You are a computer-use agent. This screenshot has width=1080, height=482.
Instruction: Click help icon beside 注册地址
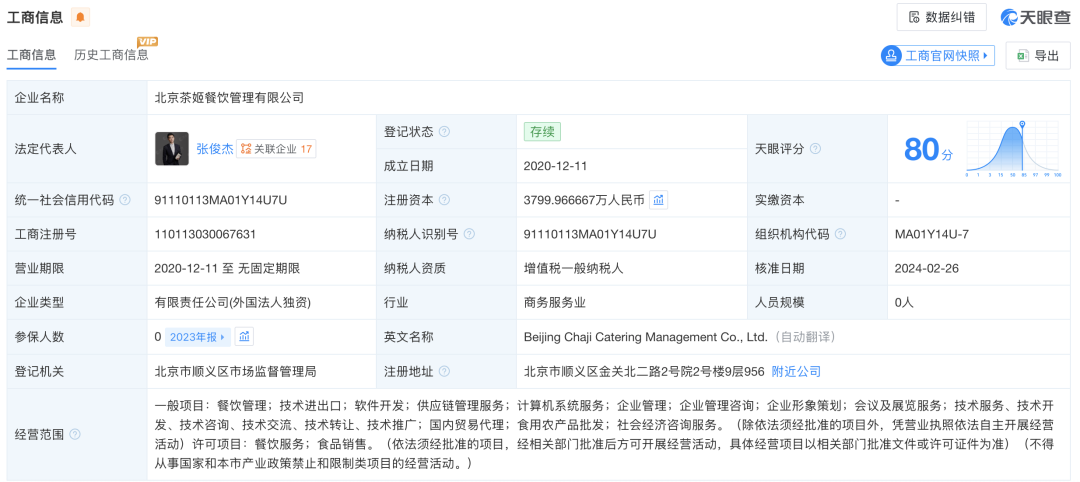444,371
